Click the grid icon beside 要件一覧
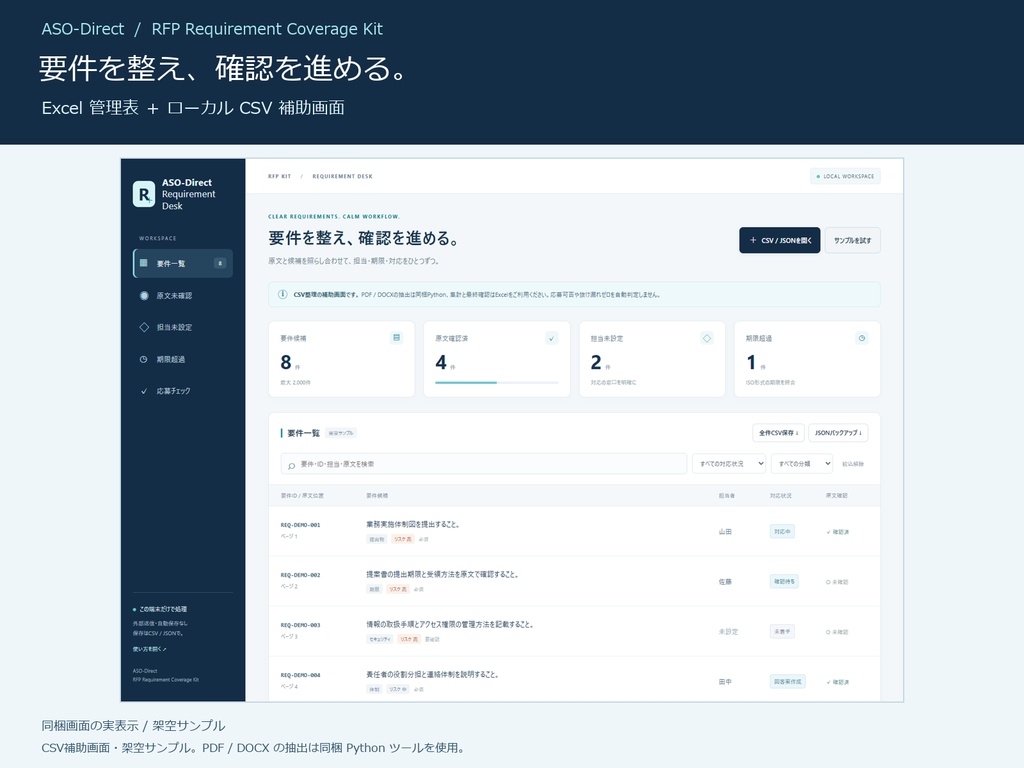 tap(144, 263)
